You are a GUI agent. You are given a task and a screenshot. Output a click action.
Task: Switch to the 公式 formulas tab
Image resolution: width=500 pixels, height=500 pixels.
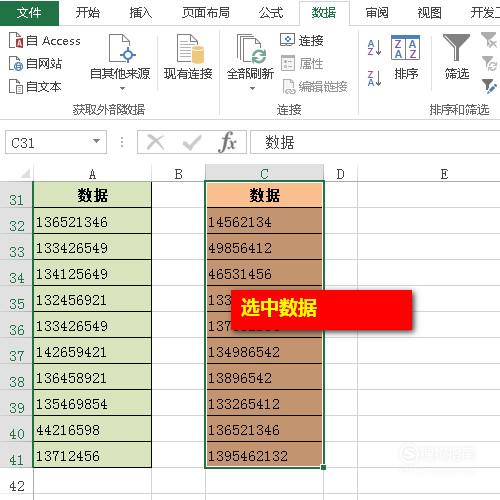(271, 13)
